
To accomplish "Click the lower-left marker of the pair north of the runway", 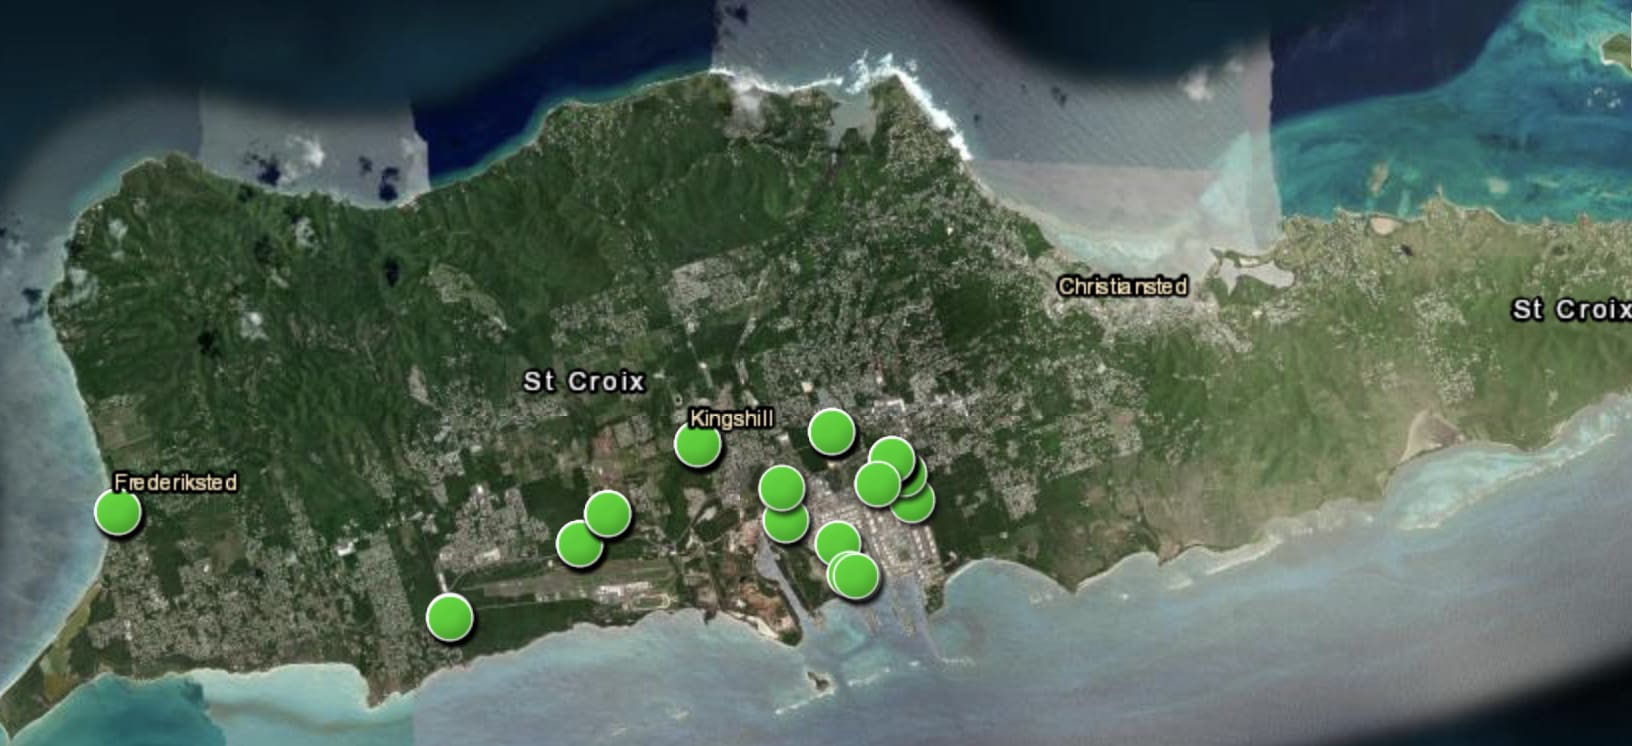I will point(579,544).
